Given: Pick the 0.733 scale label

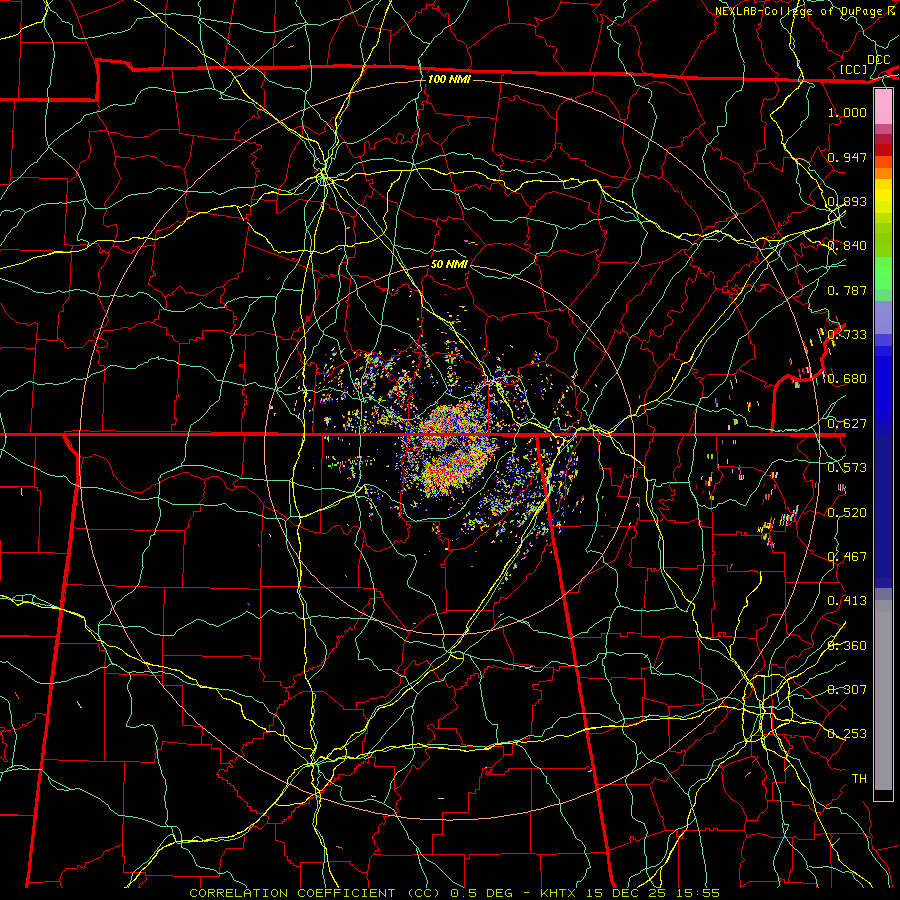Looking at the screenshot, I should pyautogui.click(x=847, y=335).
